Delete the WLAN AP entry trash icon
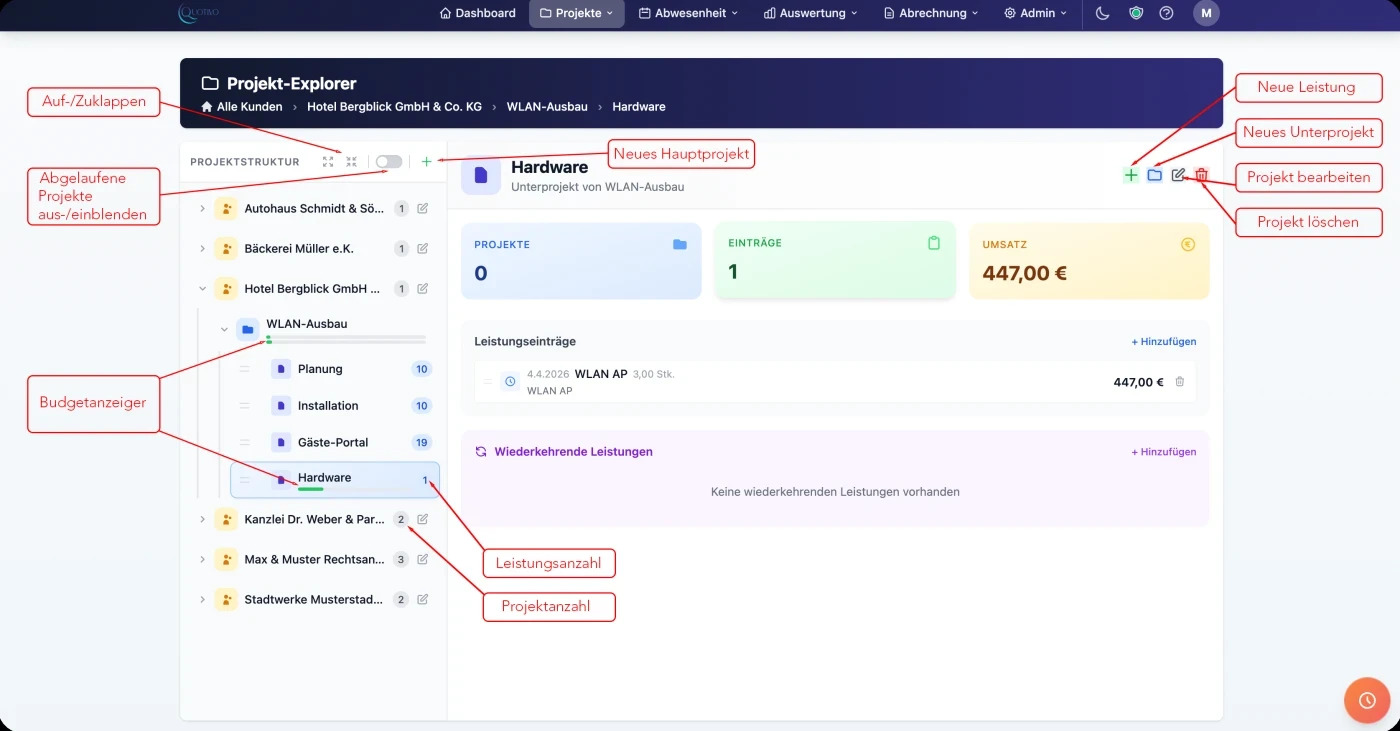 [1180, 382]
